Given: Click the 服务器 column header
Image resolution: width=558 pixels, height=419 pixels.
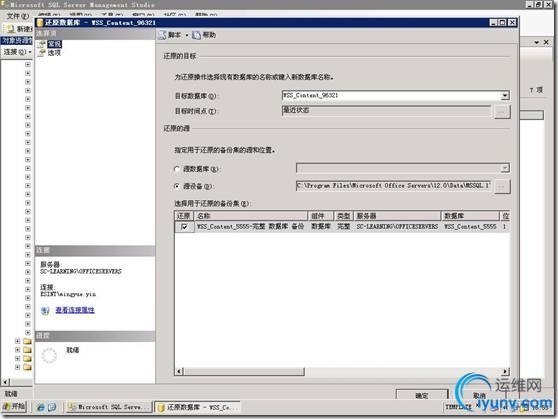Looking at the screenshot, I should pos(398,216).
